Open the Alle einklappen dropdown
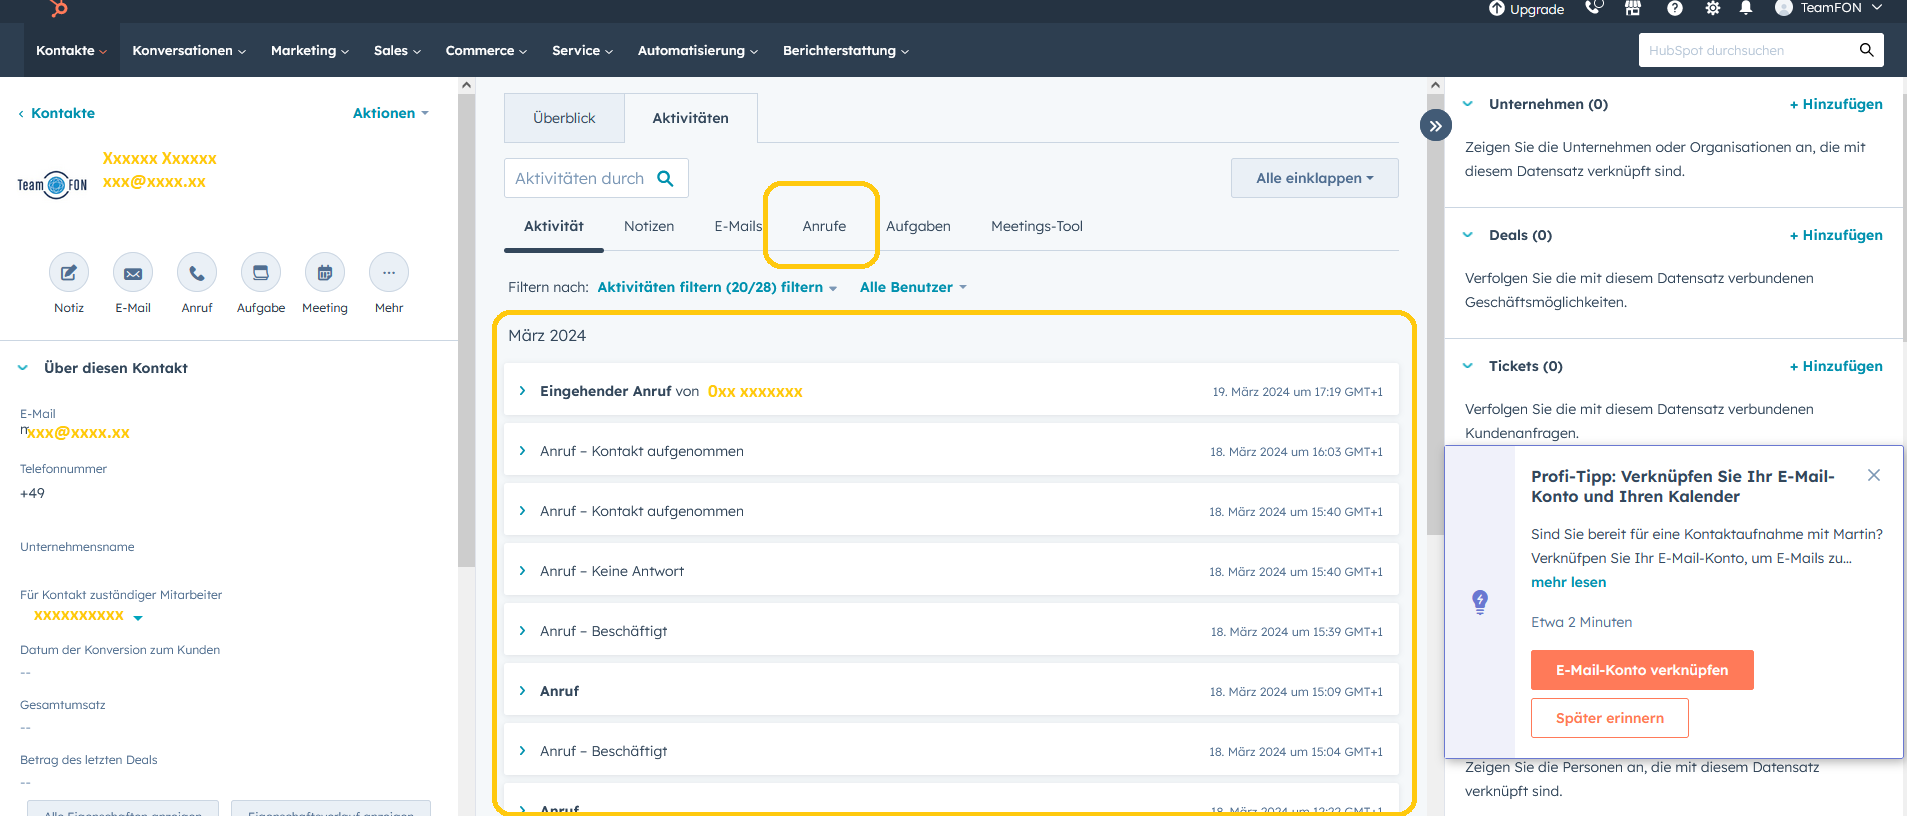 click(1314, 178)
